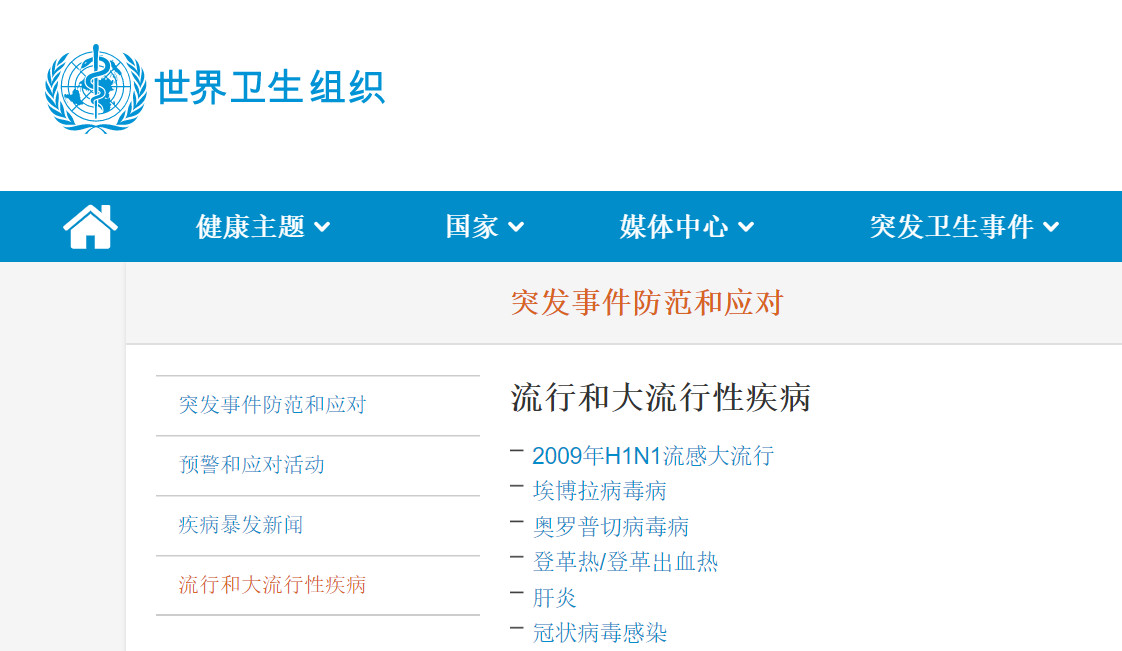1122x651 pixels.
Task: Expand the 突发卫生事件 dropdown chevron
Action: [1050, 227]
